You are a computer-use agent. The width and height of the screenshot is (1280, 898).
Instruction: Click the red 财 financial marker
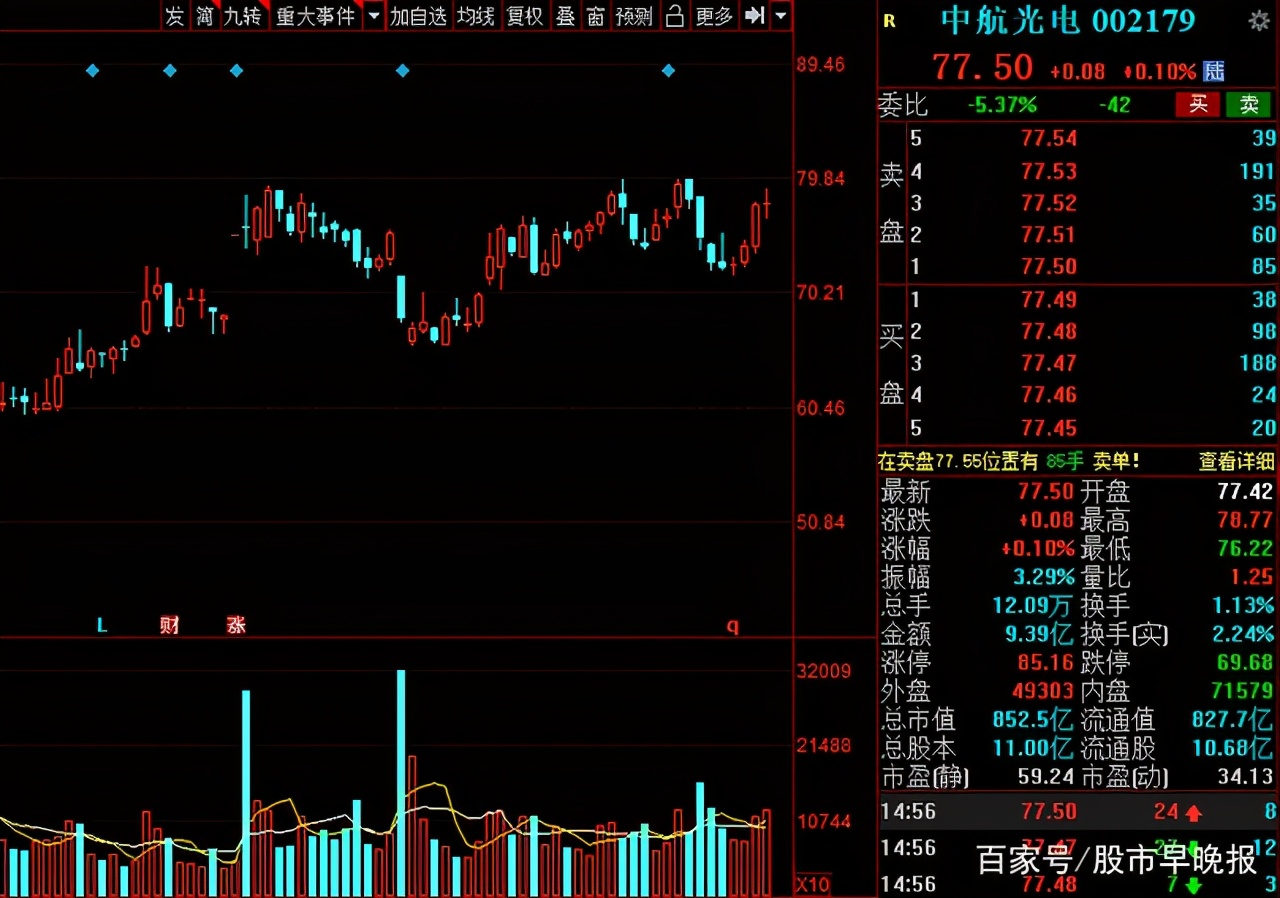coord(169,626)
